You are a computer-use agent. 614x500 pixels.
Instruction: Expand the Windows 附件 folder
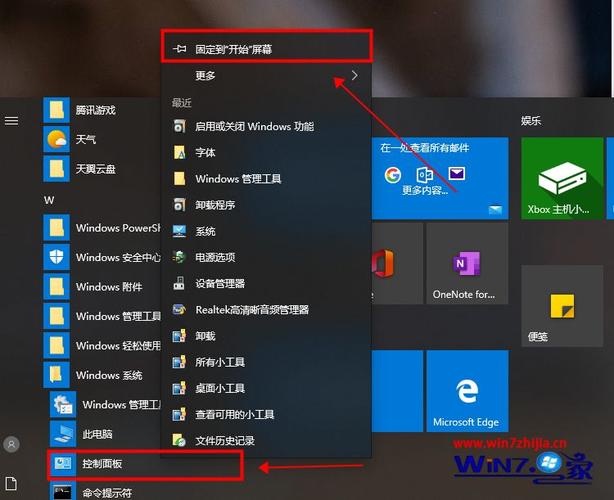click(102, 287)
